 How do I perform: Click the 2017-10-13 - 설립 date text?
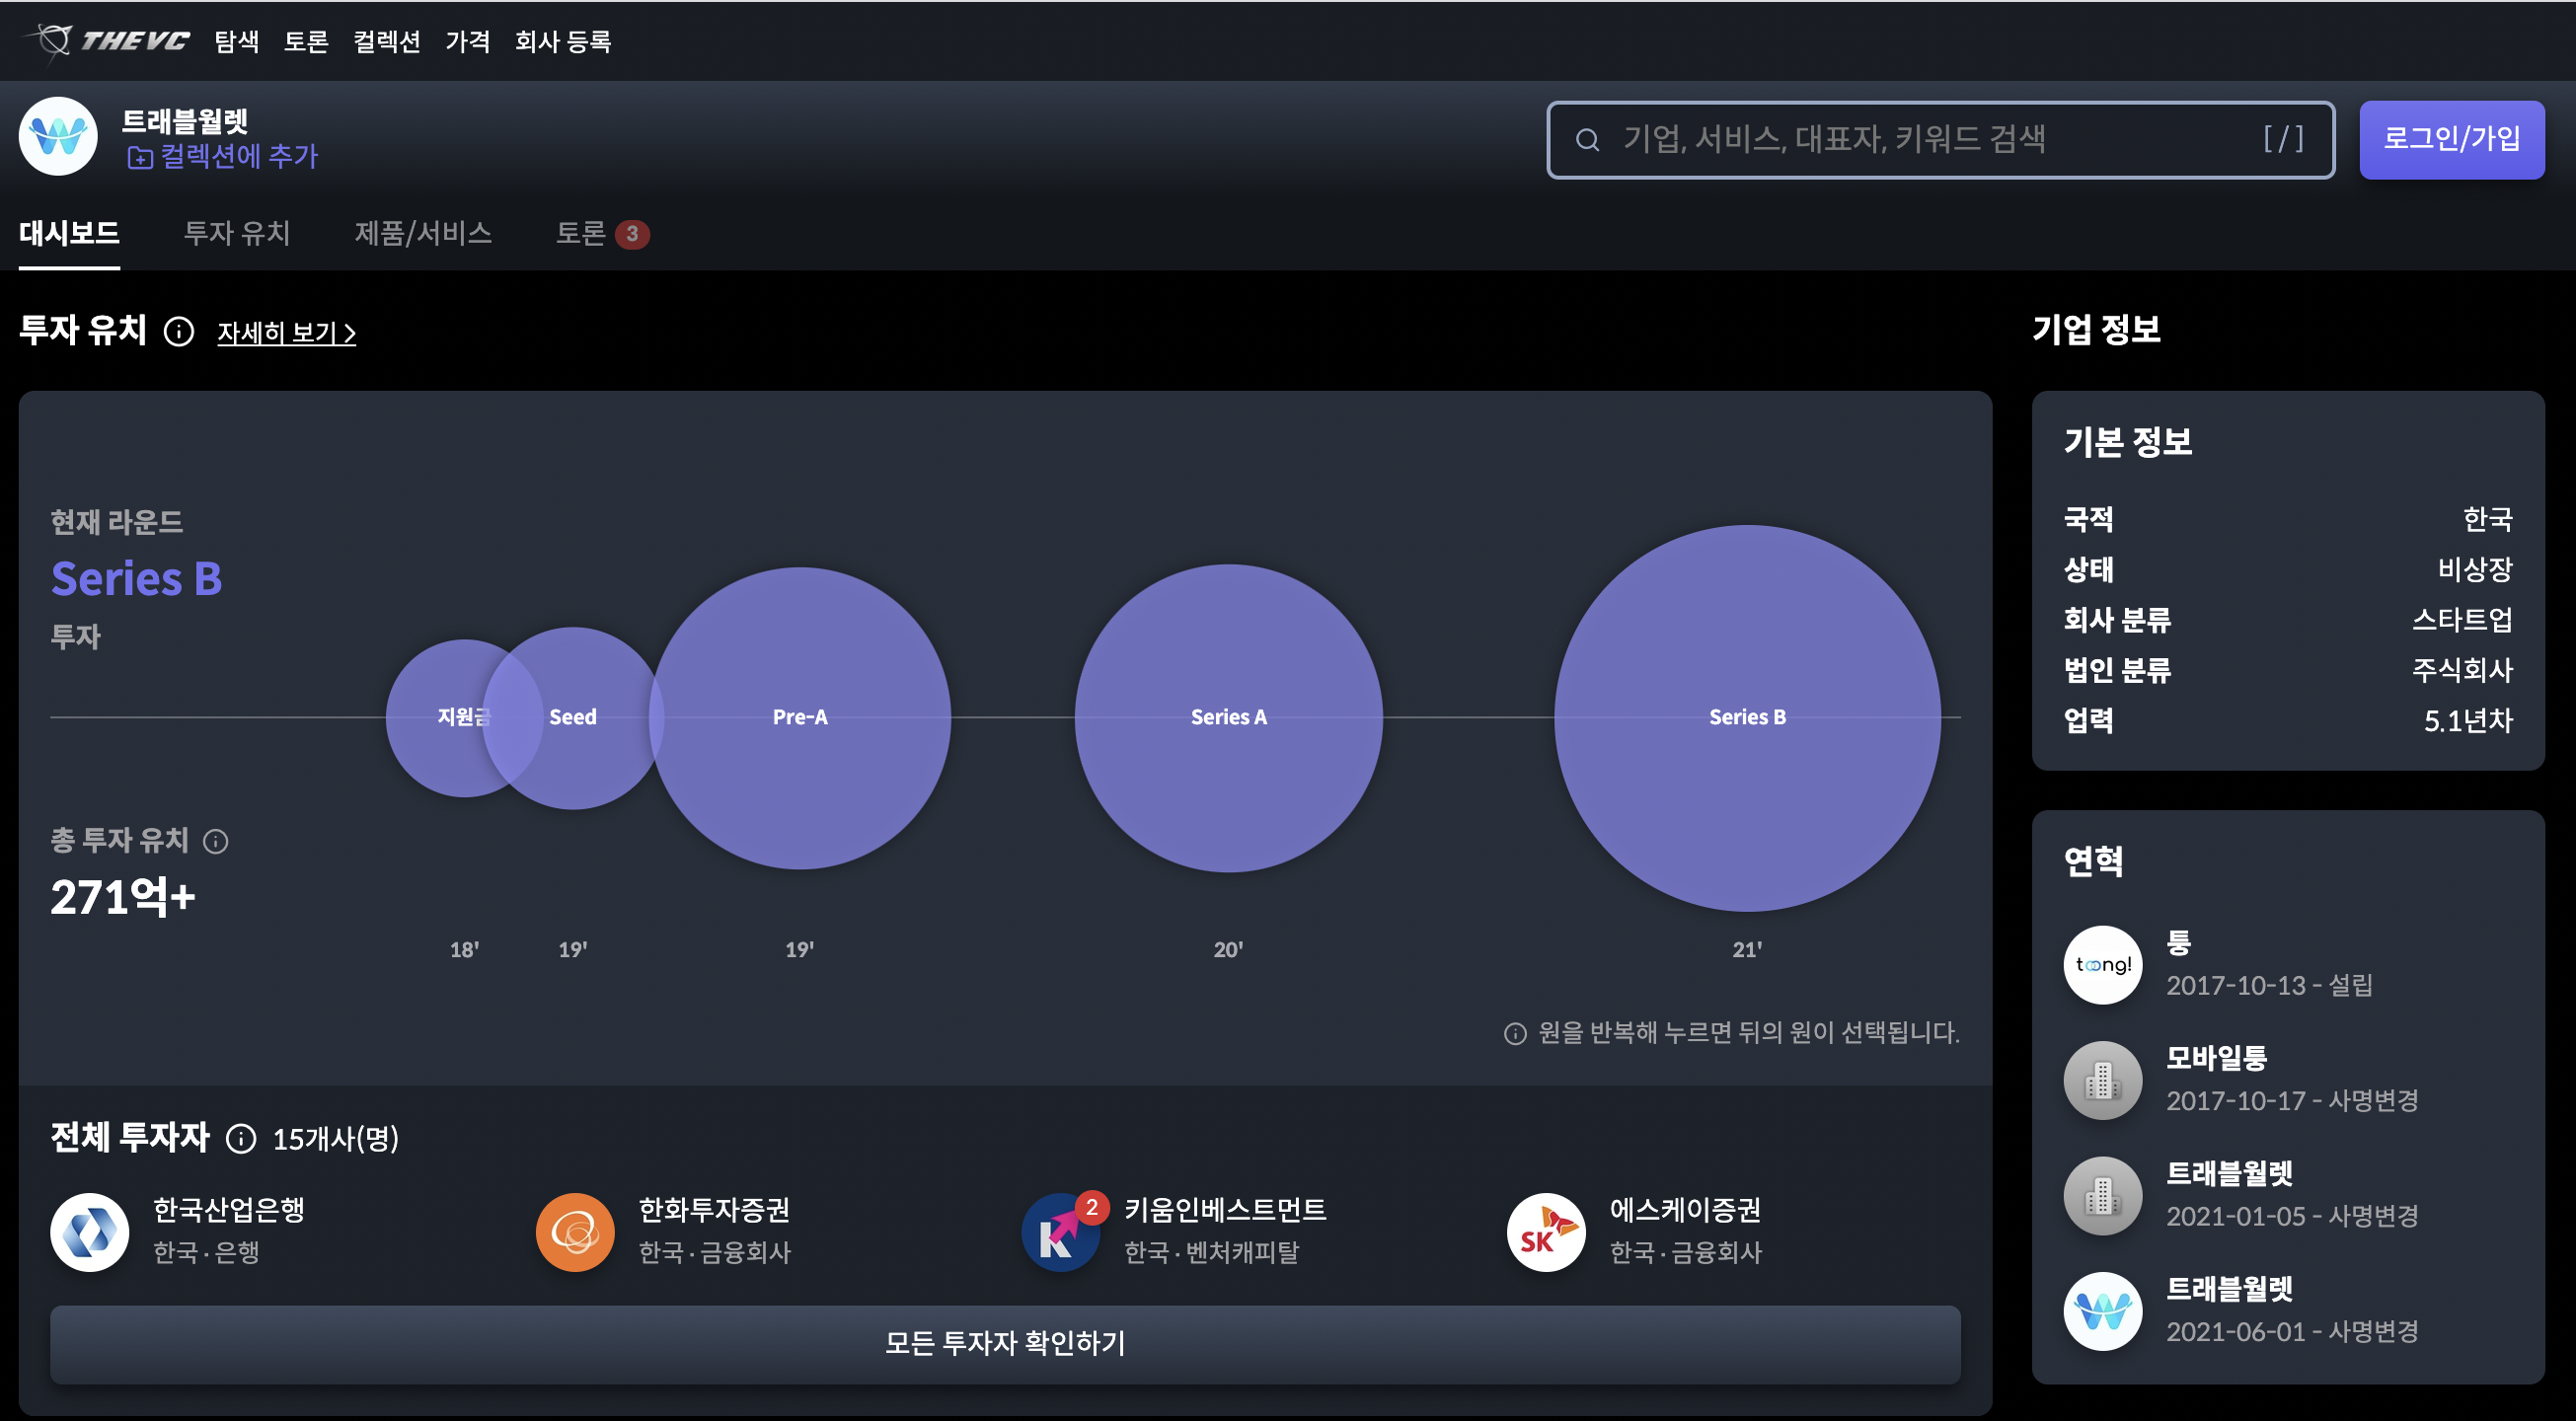pos(2269,986)
